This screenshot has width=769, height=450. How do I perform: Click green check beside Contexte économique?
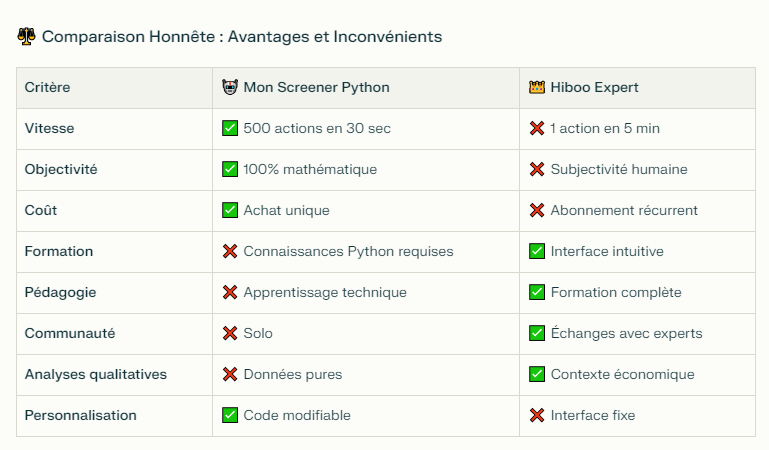537,375
